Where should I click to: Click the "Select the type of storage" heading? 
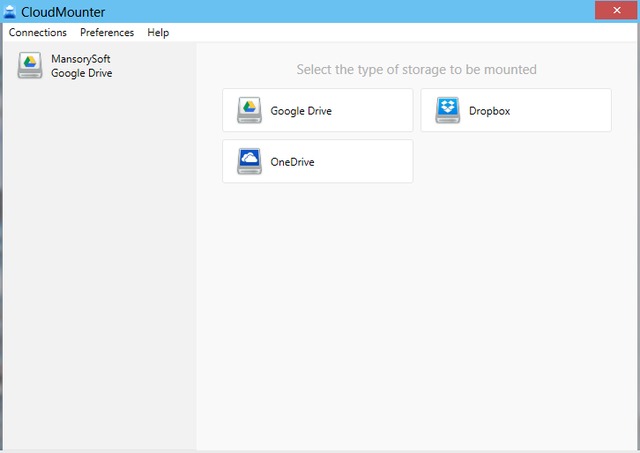pyautogui.click(x=416, y=70)
